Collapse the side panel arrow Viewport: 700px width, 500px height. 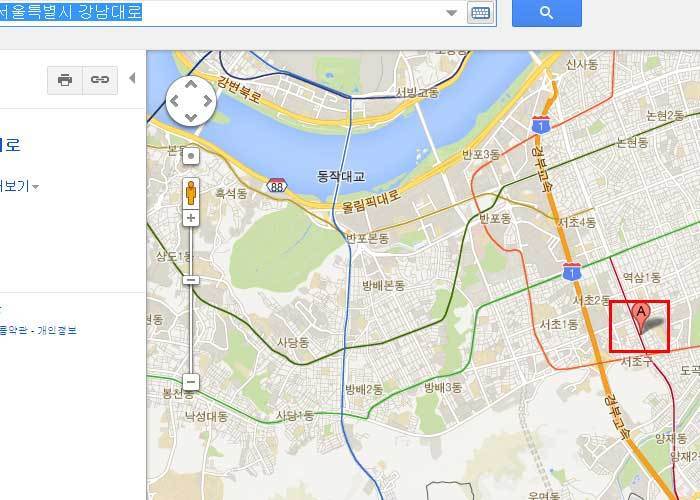pos(132,78)
